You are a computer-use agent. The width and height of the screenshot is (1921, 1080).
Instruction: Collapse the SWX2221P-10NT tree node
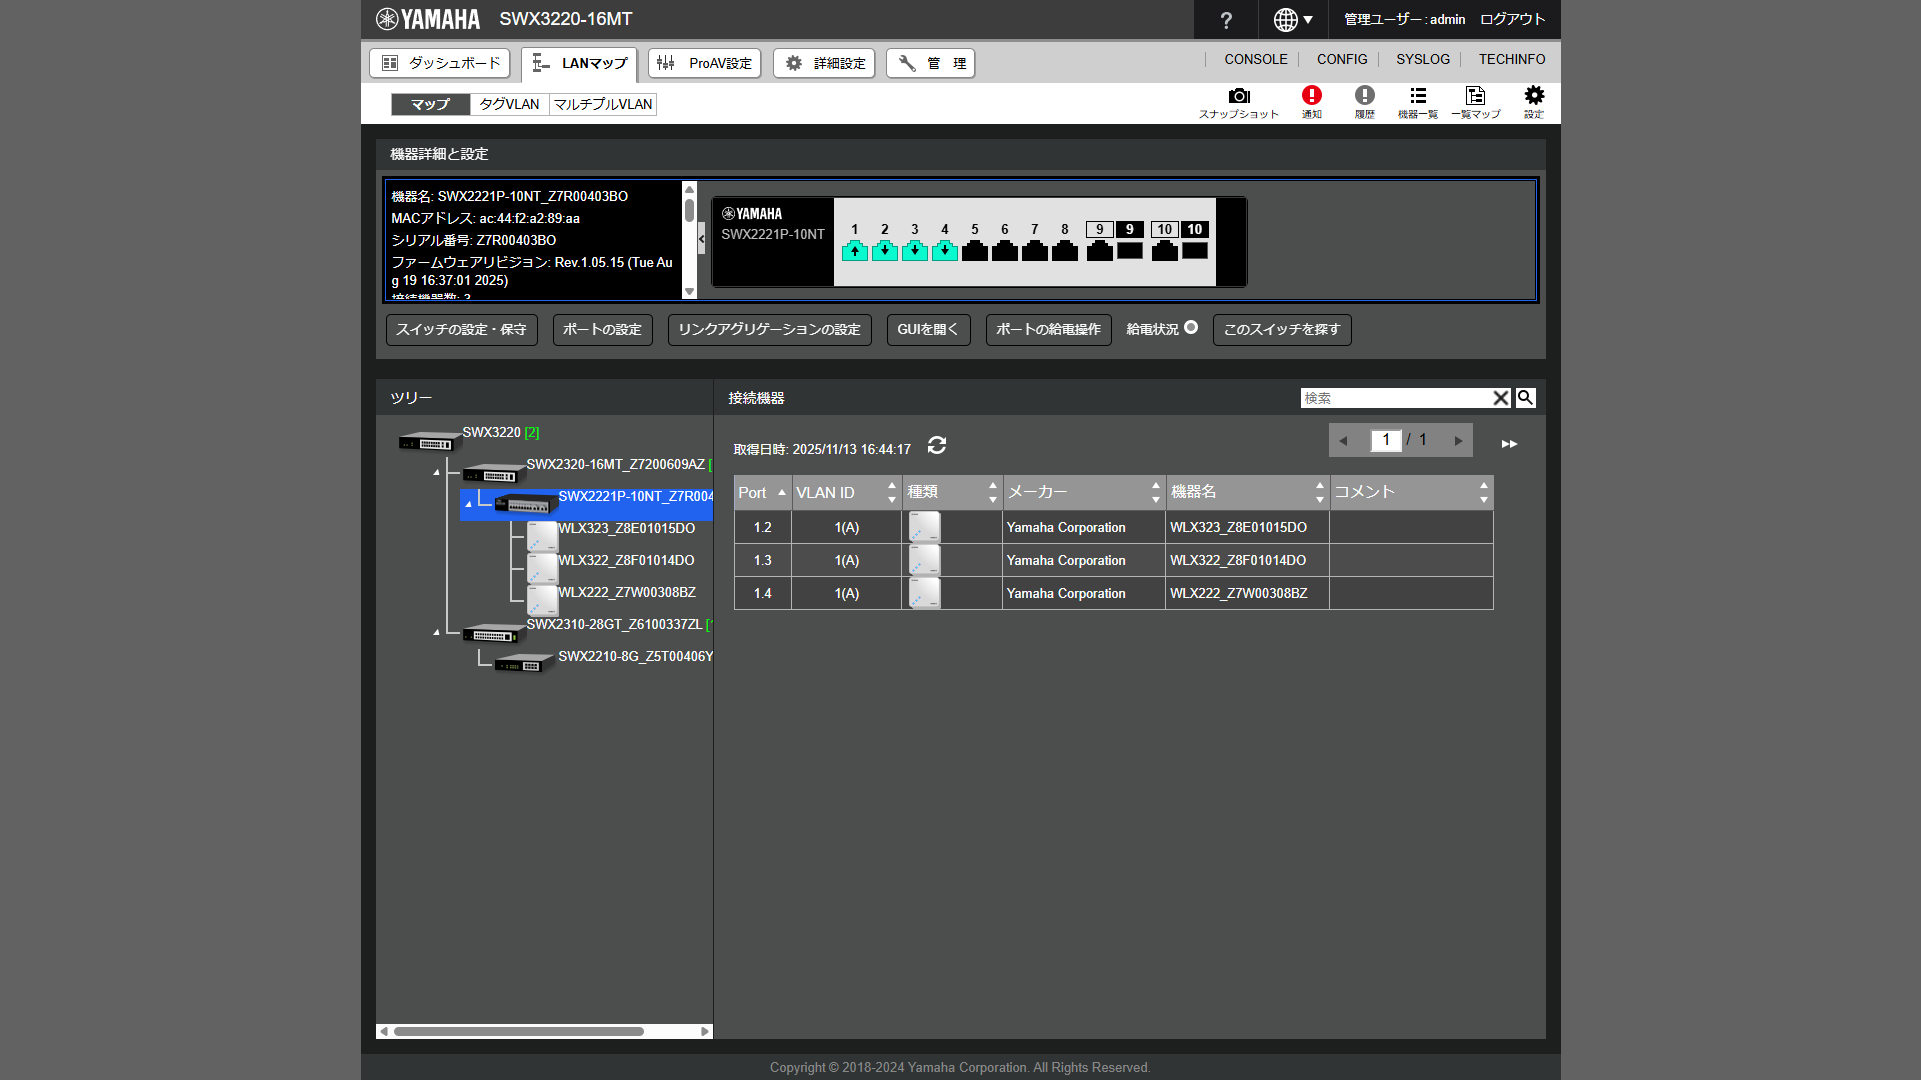[468, 504]
